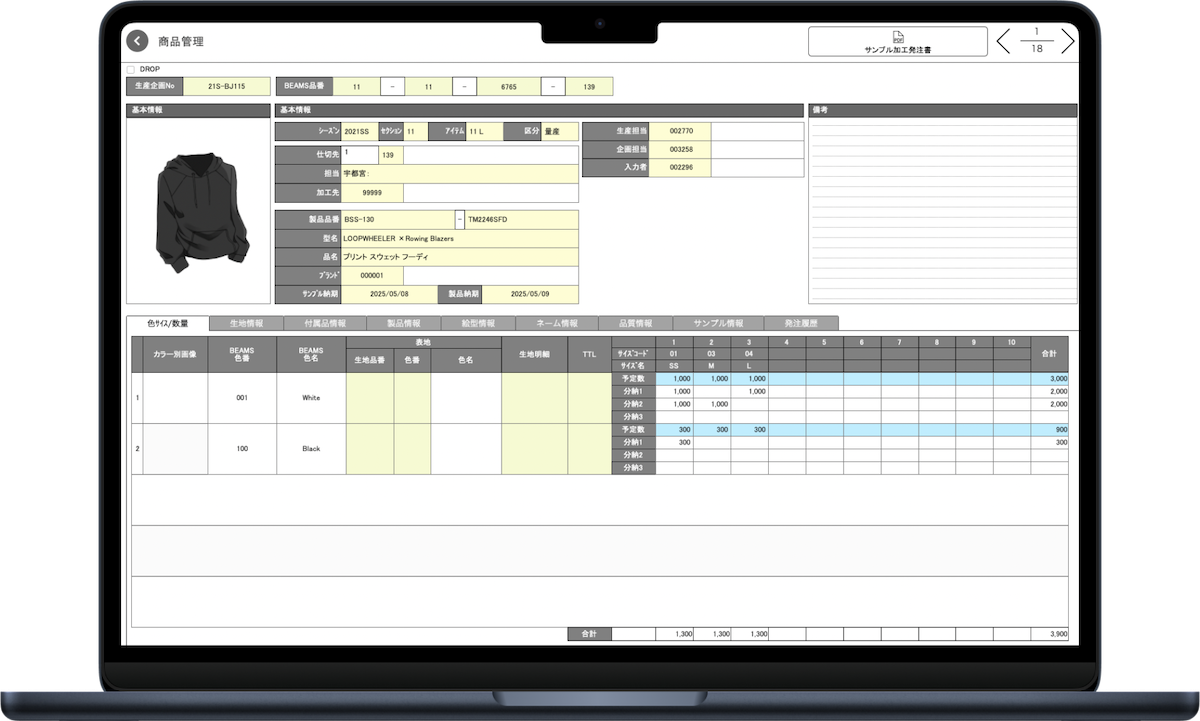
Task: Open the 付属品情報 tab
Action: pos(315,324)
